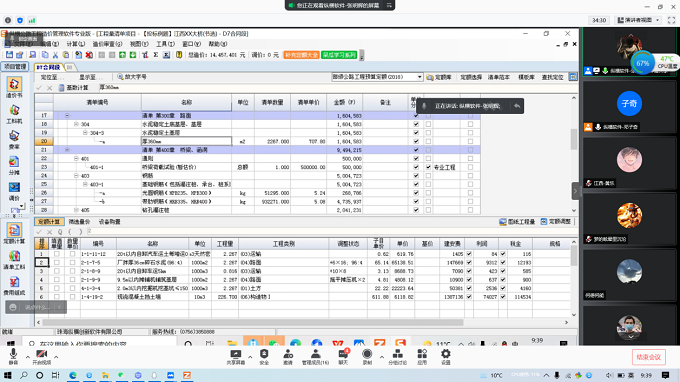Screen dimensions: 680x382
Task: Click the copy icon in toolbar
Action: click(45, 55)
